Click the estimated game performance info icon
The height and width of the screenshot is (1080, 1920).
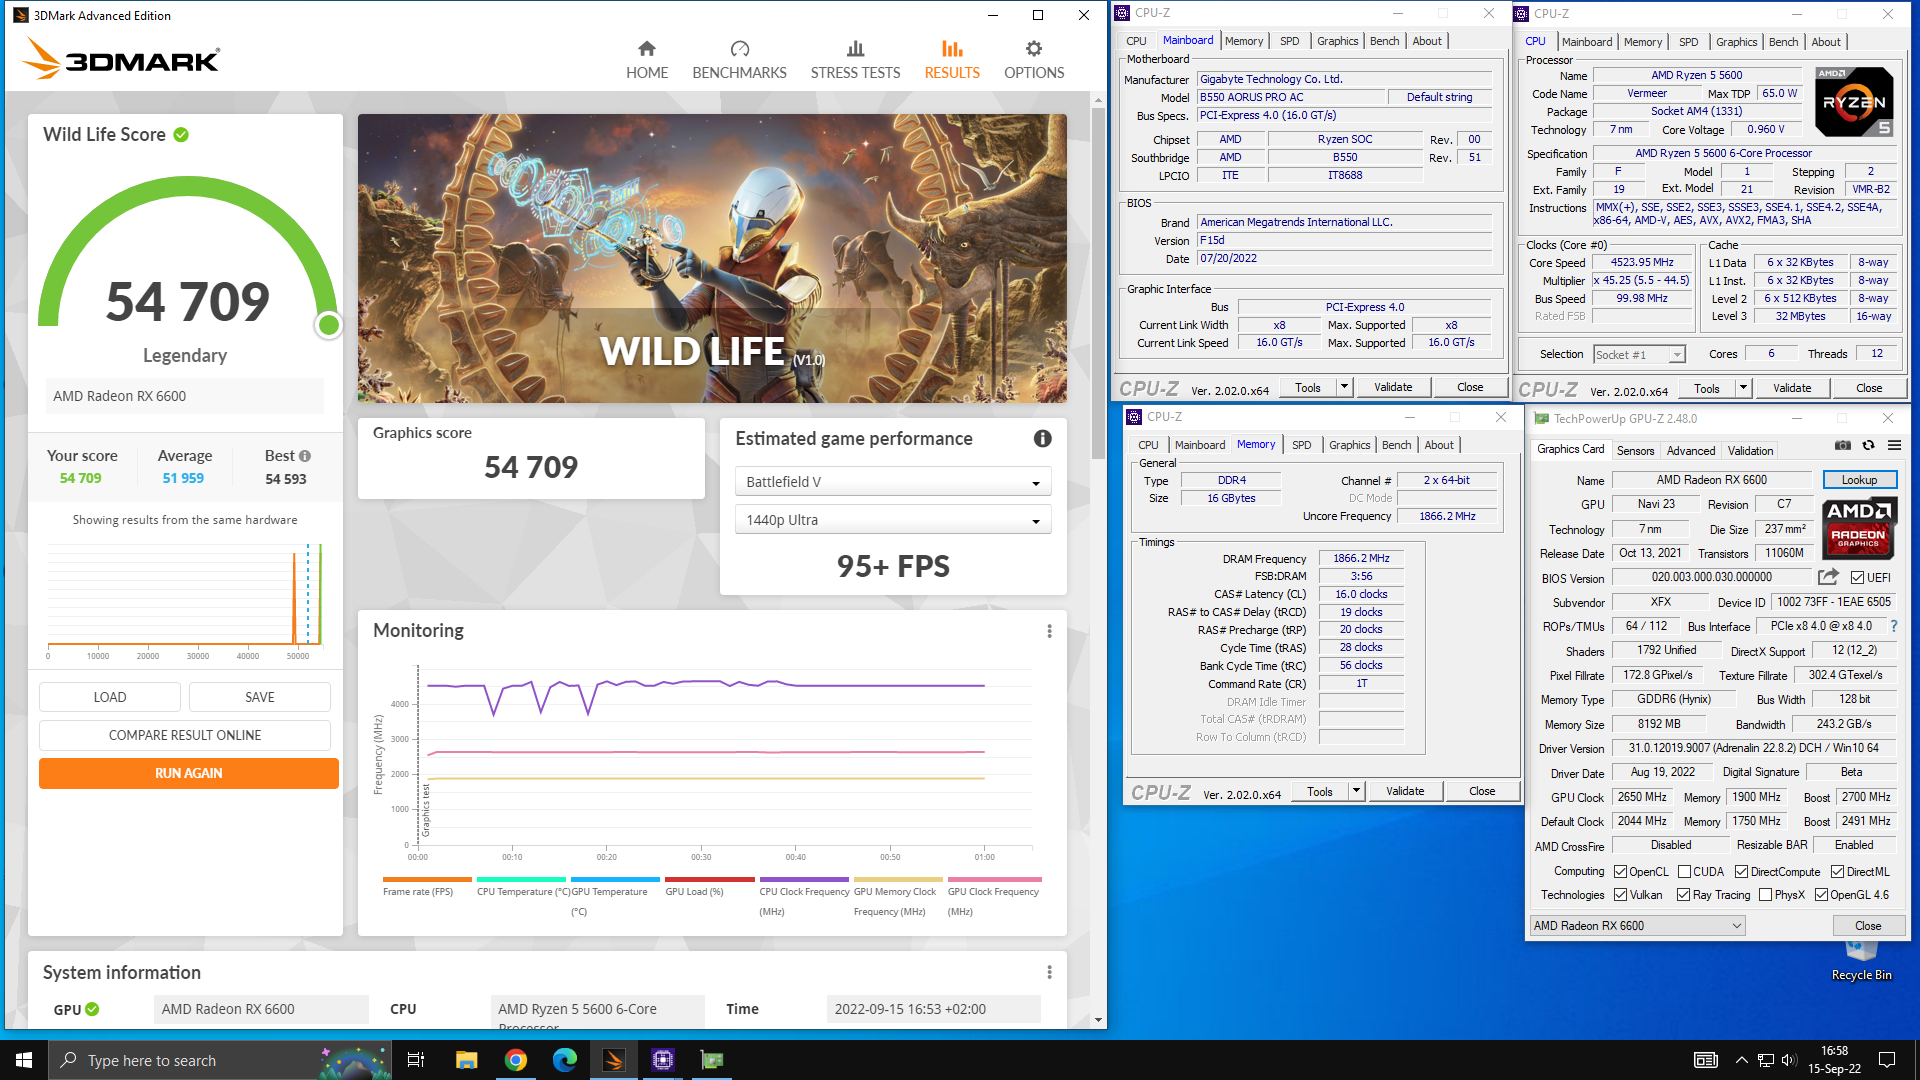1042,438
